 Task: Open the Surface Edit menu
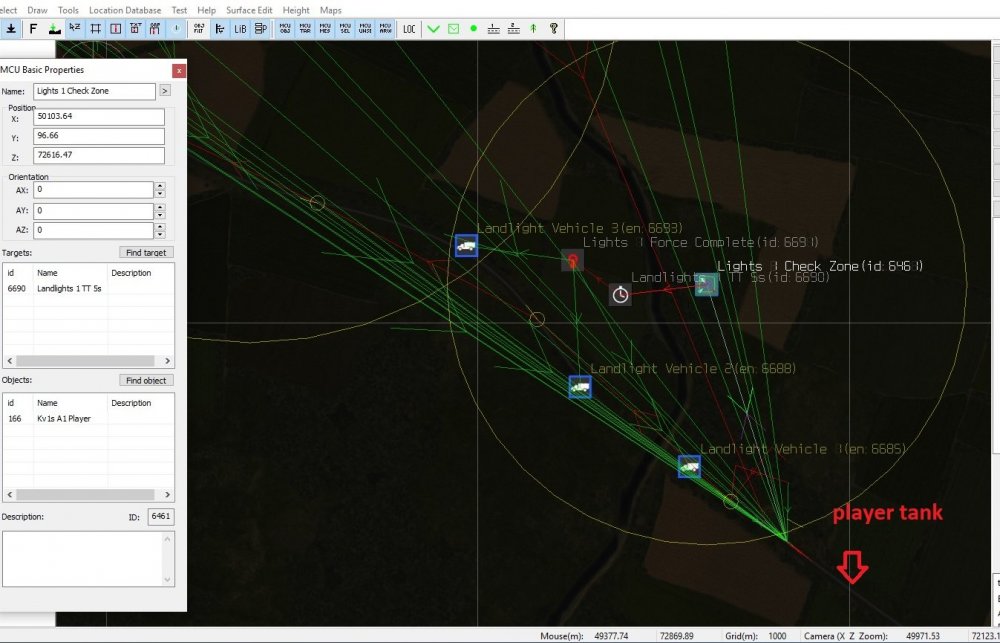click(x=249, y=10)
